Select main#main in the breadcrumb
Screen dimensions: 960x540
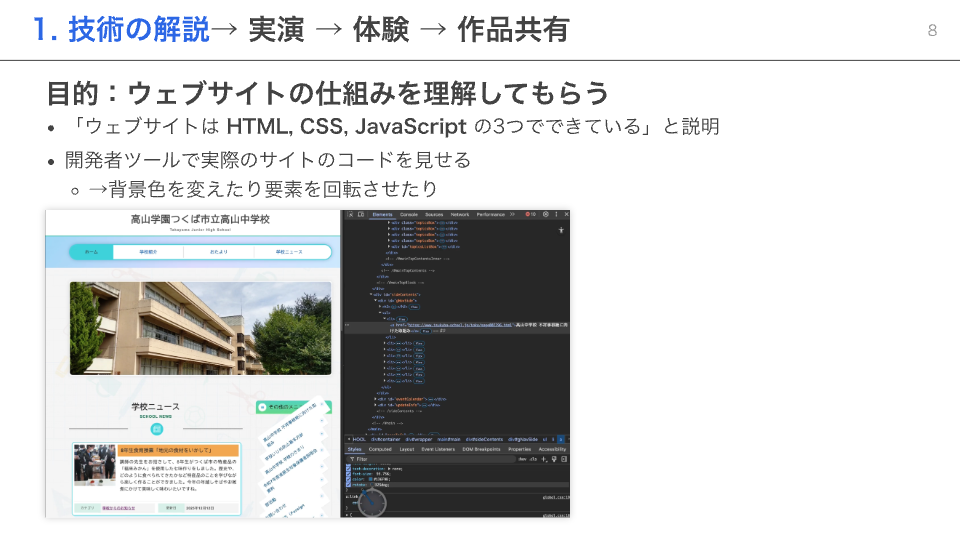[449, 439]
